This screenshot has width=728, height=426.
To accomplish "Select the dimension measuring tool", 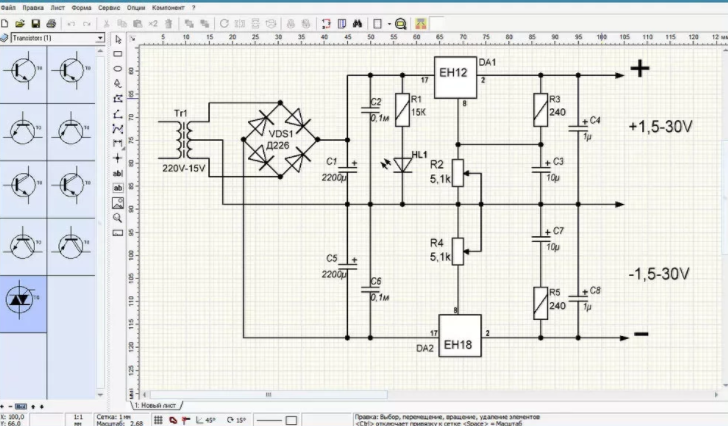I will tap(118, 143).
